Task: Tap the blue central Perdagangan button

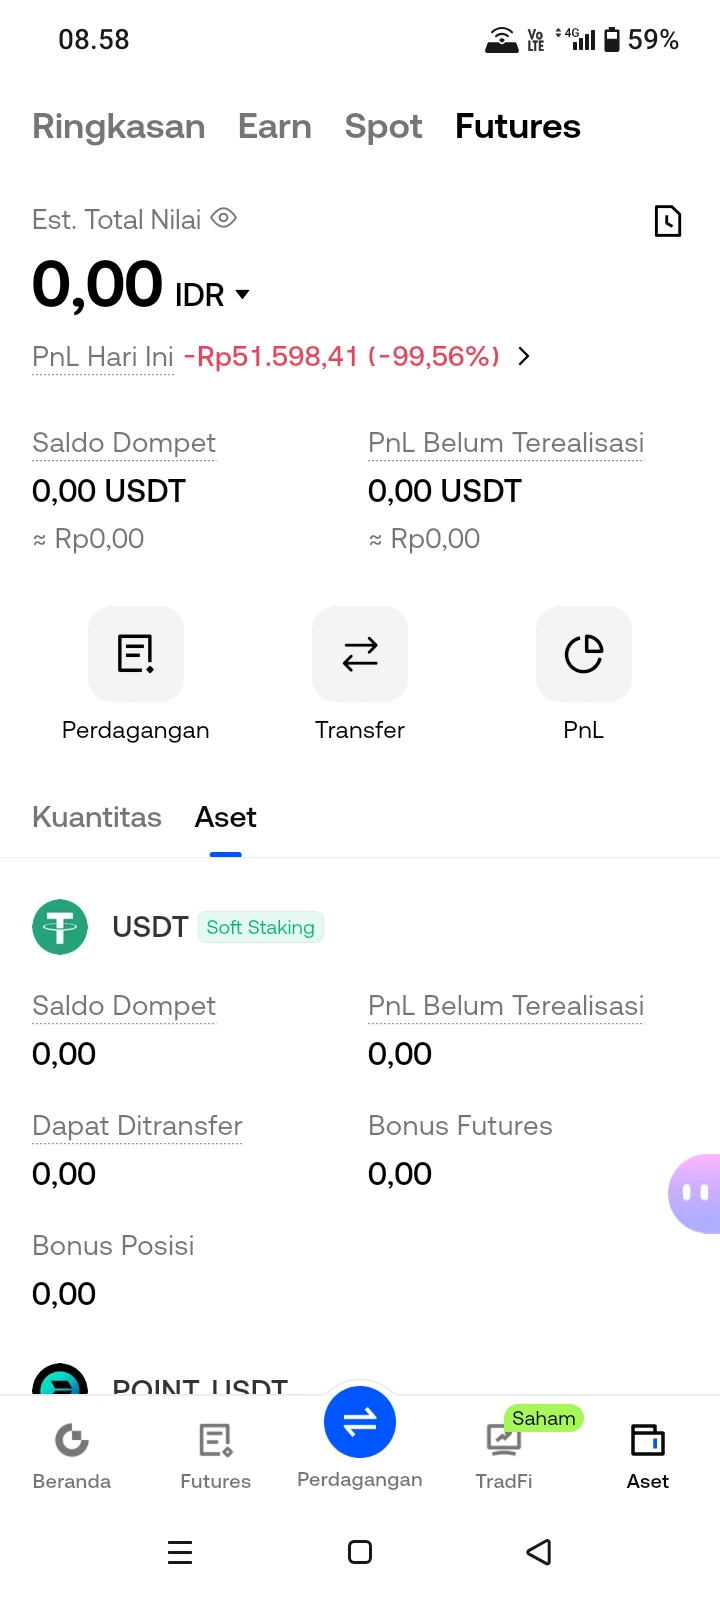Action: [x=360, y=1422]
